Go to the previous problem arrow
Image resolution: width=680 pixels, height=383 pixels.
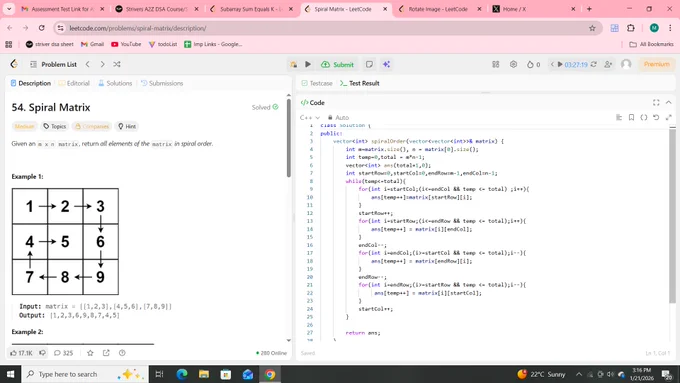pos(88,64)
